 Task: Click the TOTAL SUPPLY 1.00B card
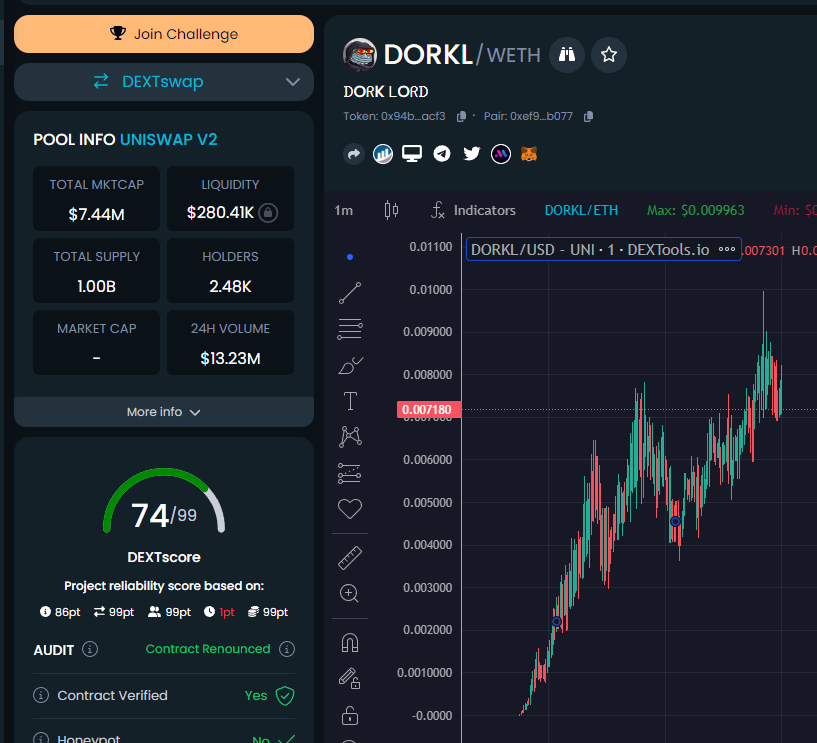point(96,270)
